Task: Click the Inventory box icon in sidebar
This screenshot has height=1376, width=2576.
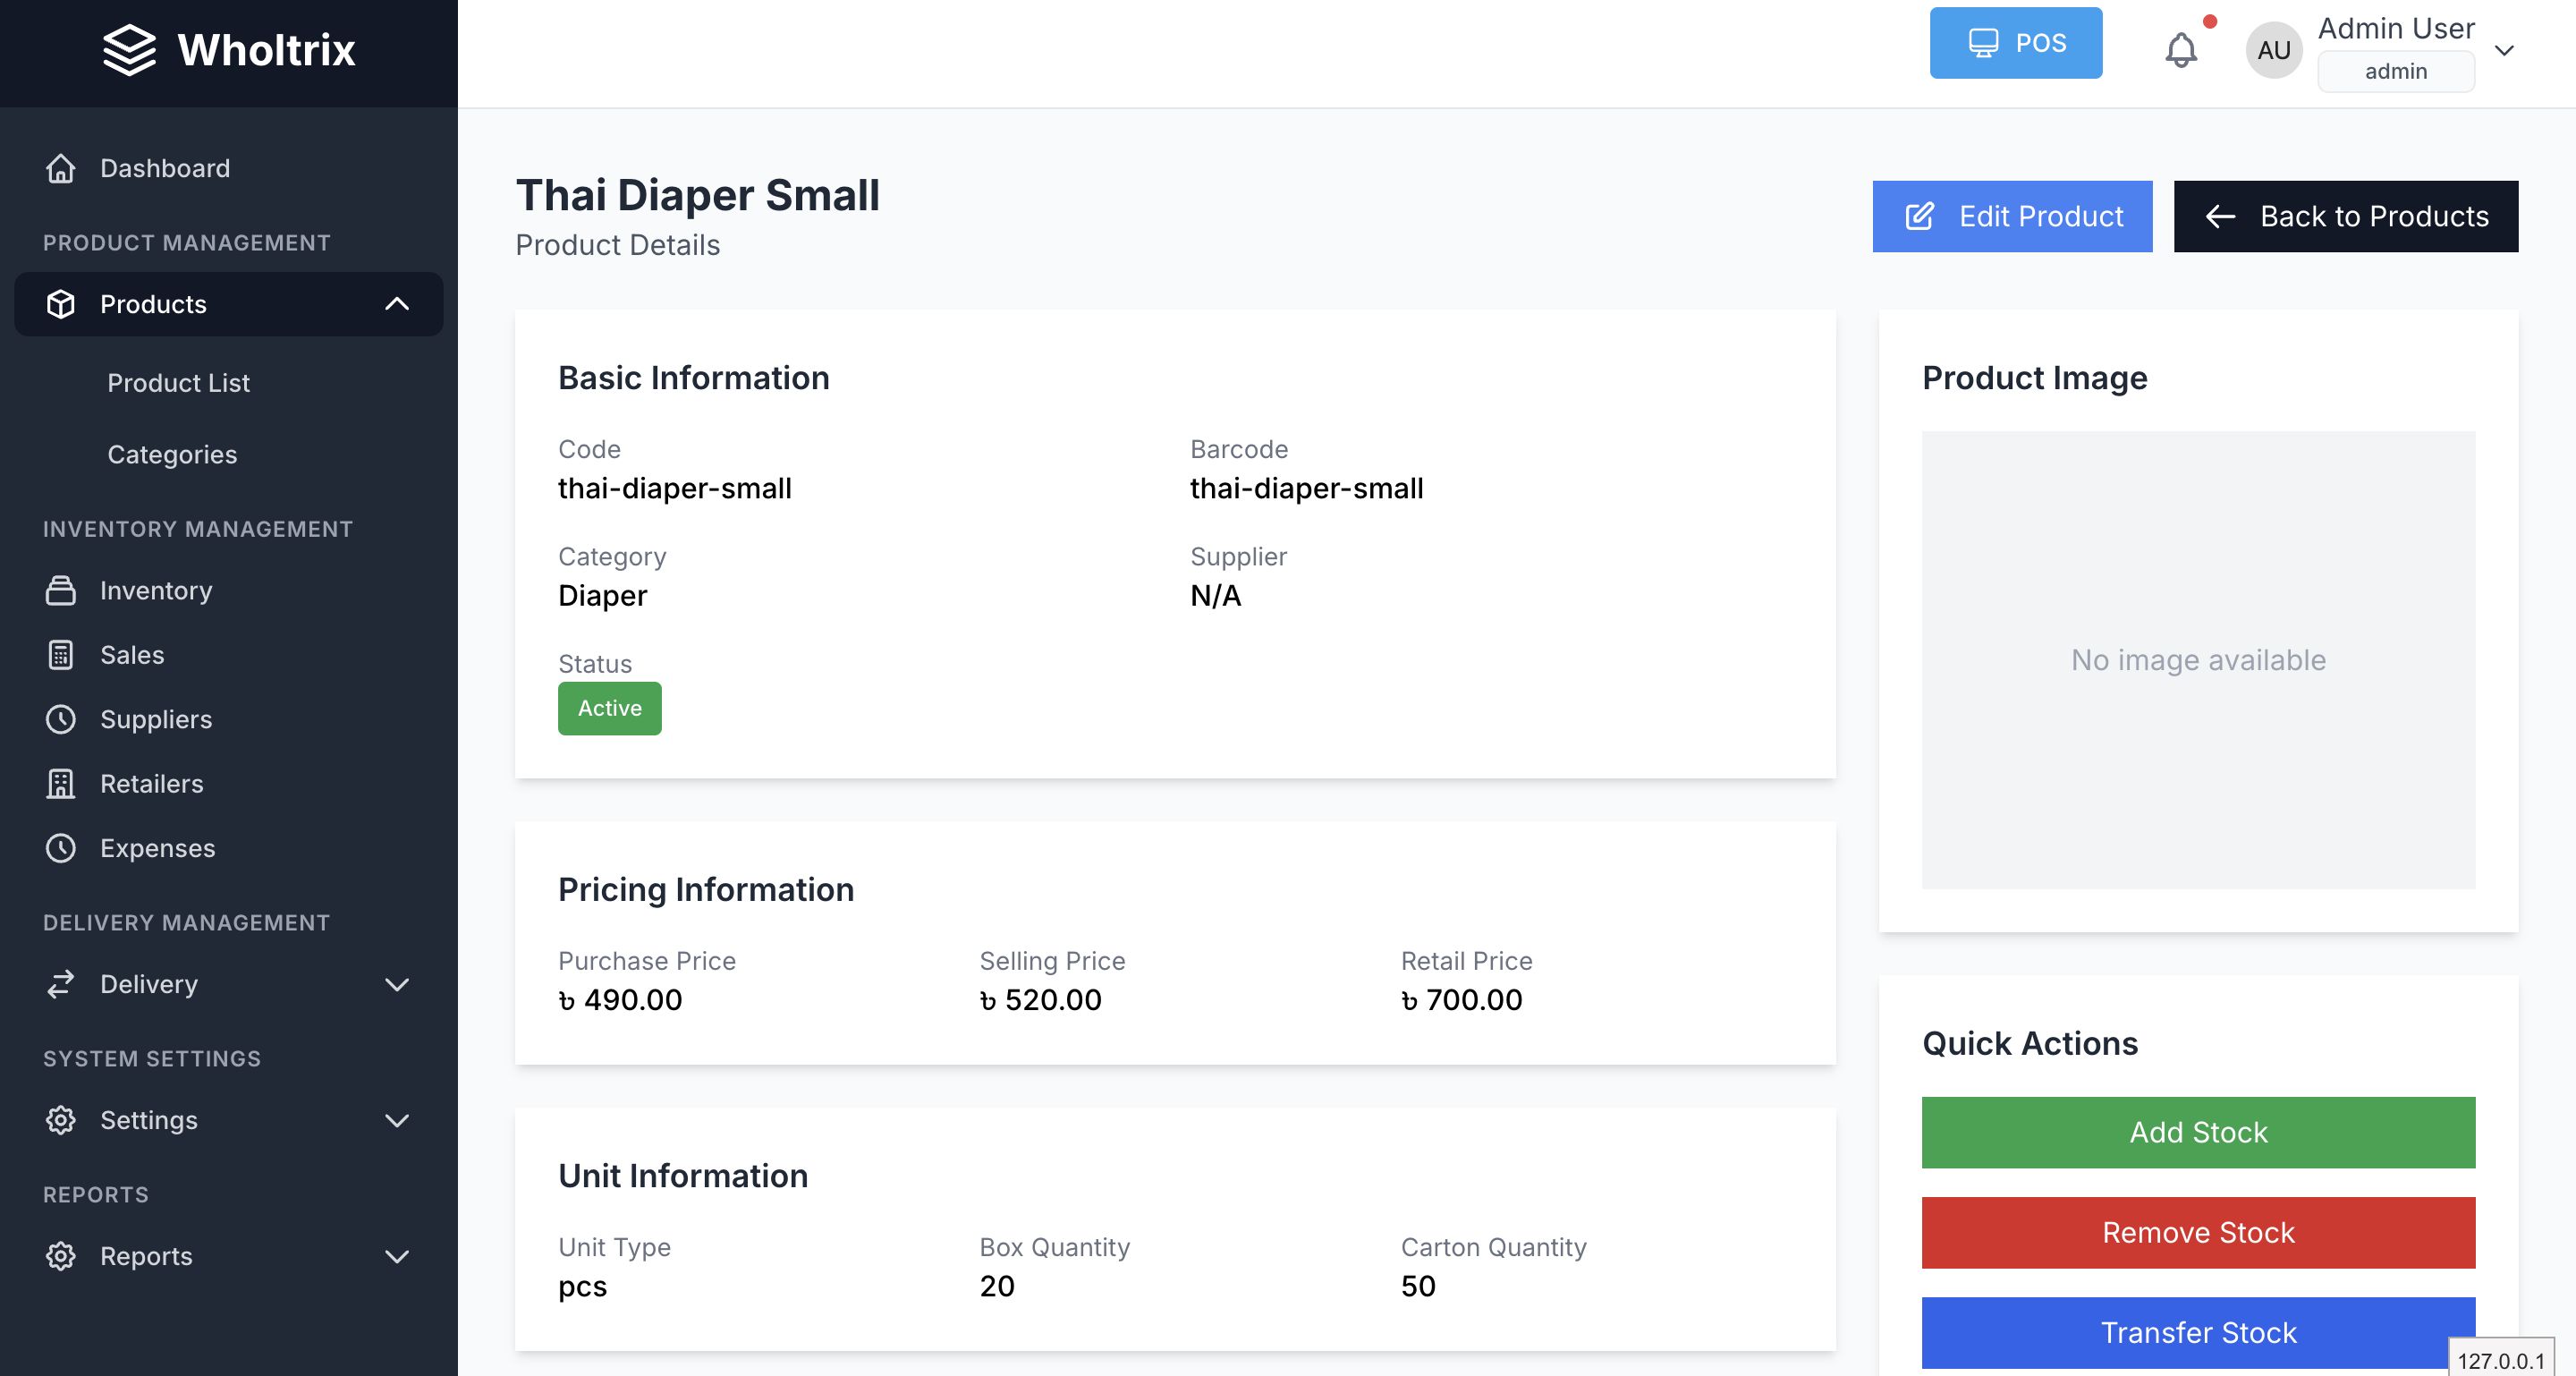Action: (61, 591)
